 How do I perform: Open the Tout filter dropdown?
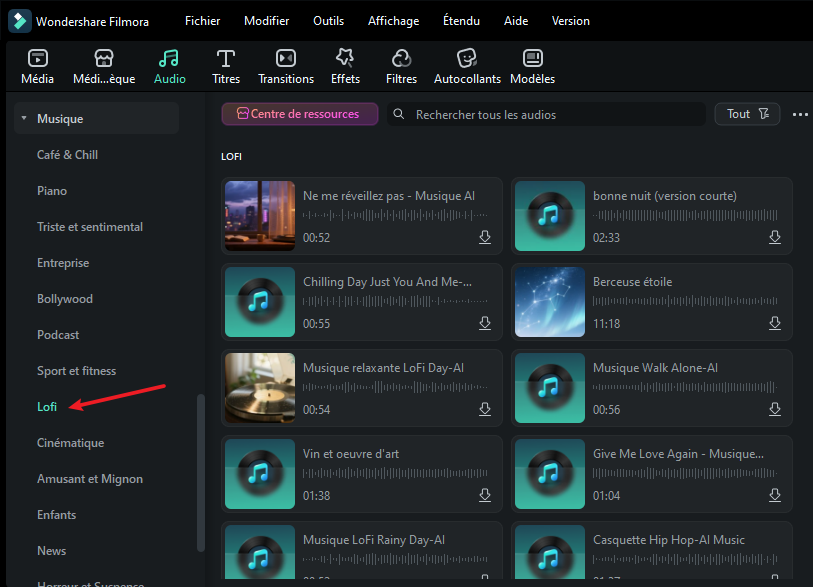(747, 114)
